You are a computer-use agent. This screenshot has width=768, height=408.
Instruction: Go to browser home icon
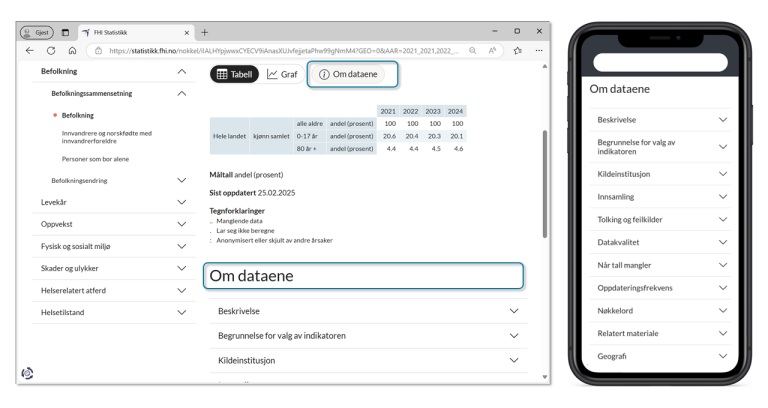click(72, 50)
